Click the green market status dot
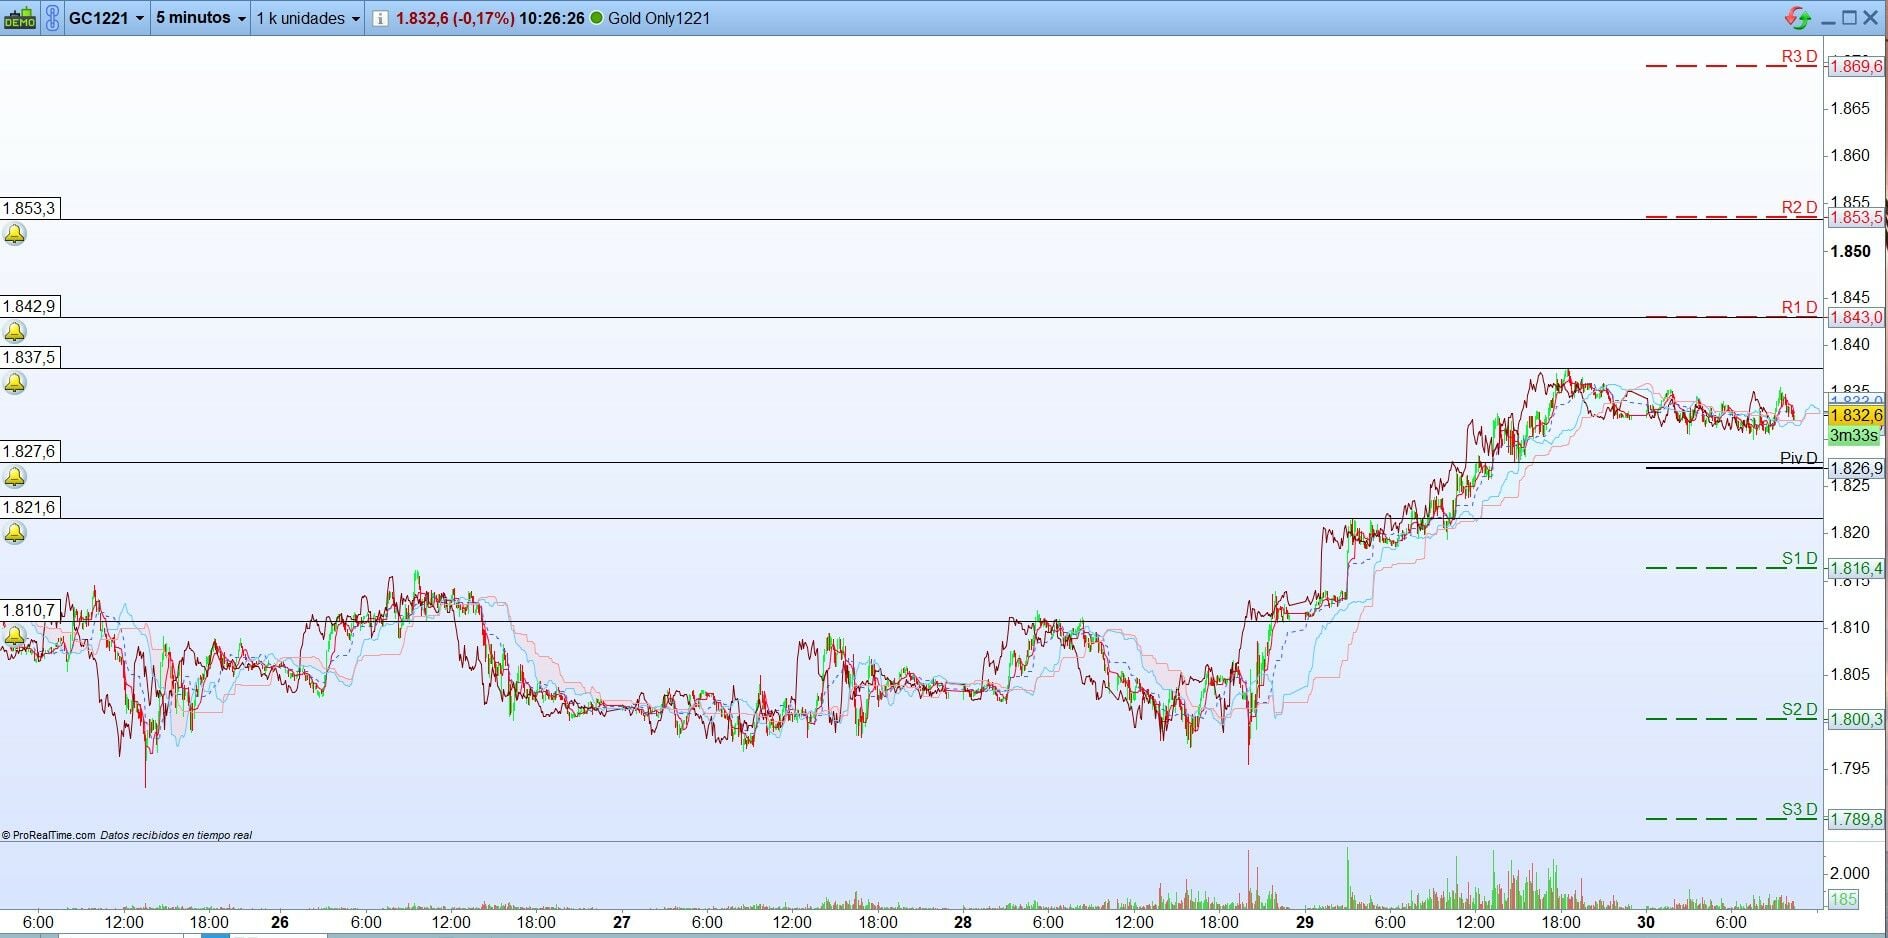The image size is (1888, 938). (597, 18)
